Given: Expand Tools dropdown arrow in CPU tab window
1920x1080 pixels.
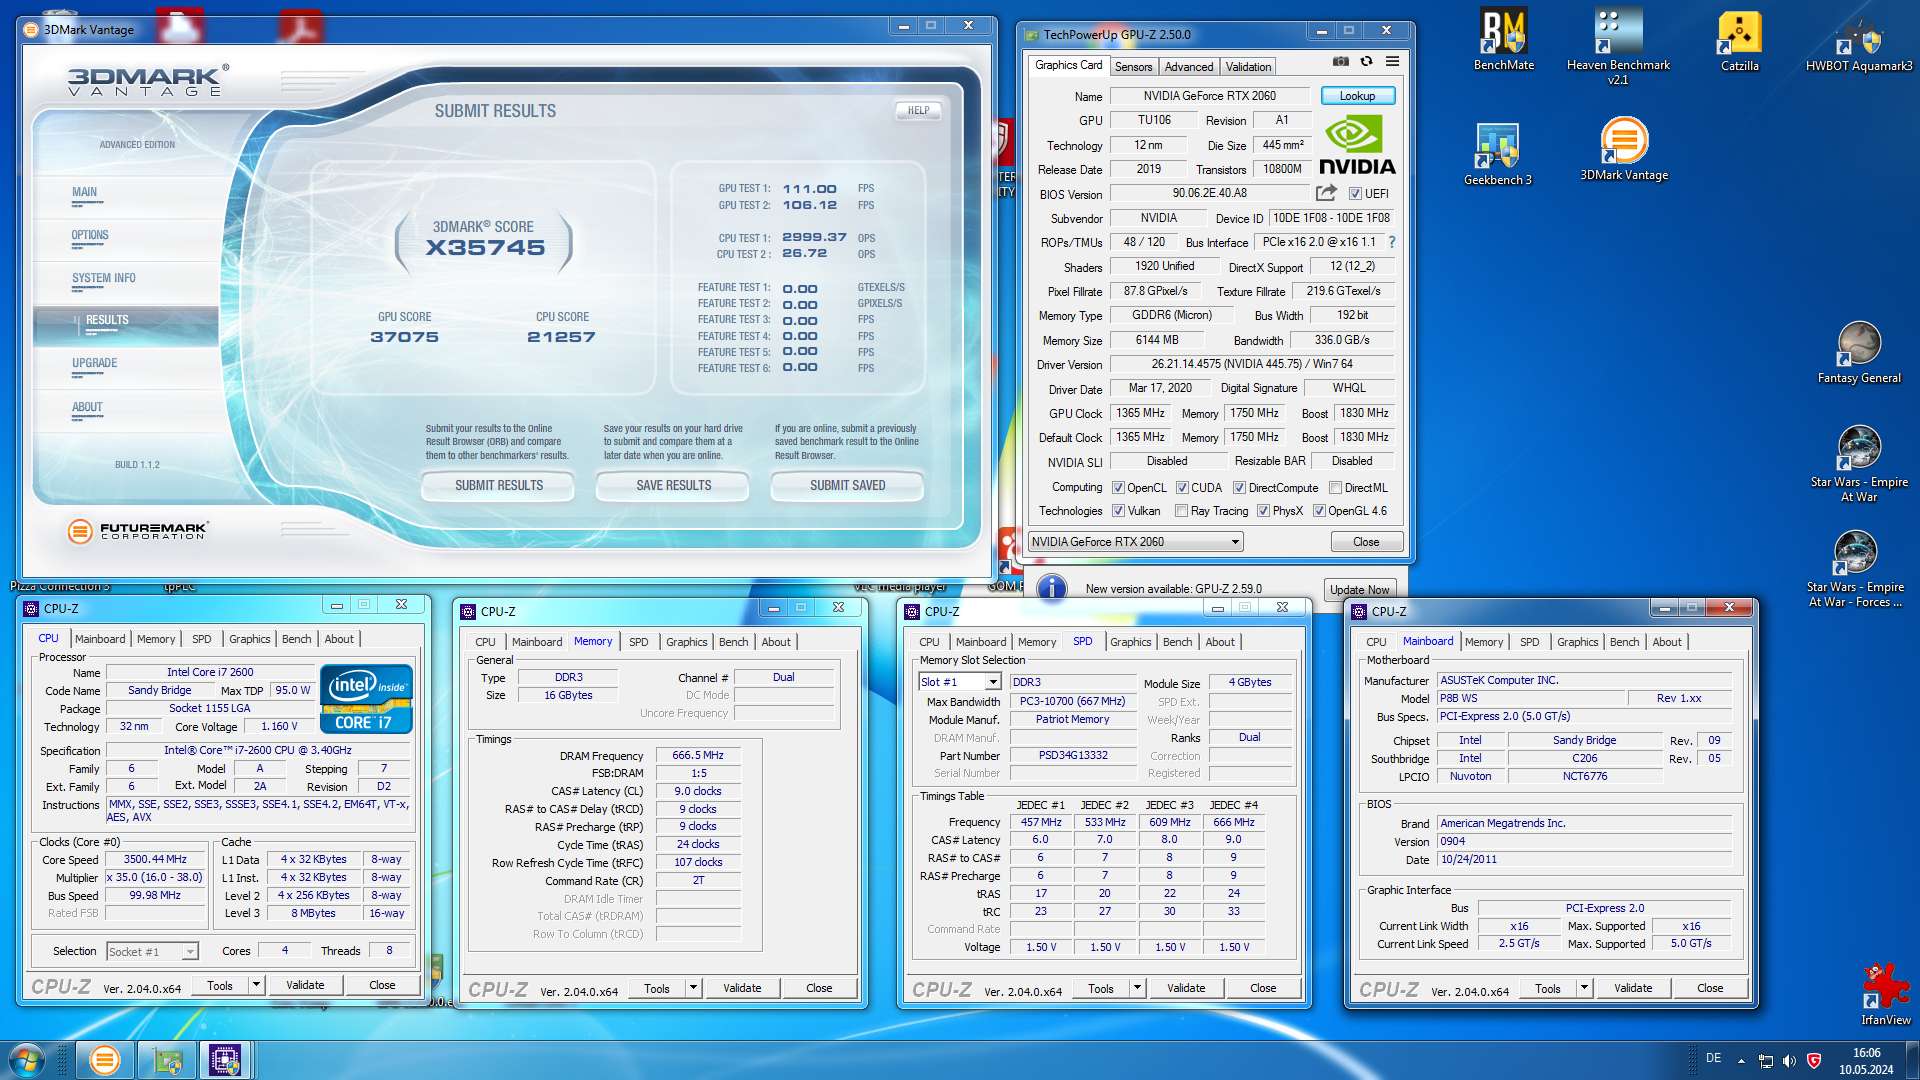Looking at the screenshot, I should [x=256, y=985].
